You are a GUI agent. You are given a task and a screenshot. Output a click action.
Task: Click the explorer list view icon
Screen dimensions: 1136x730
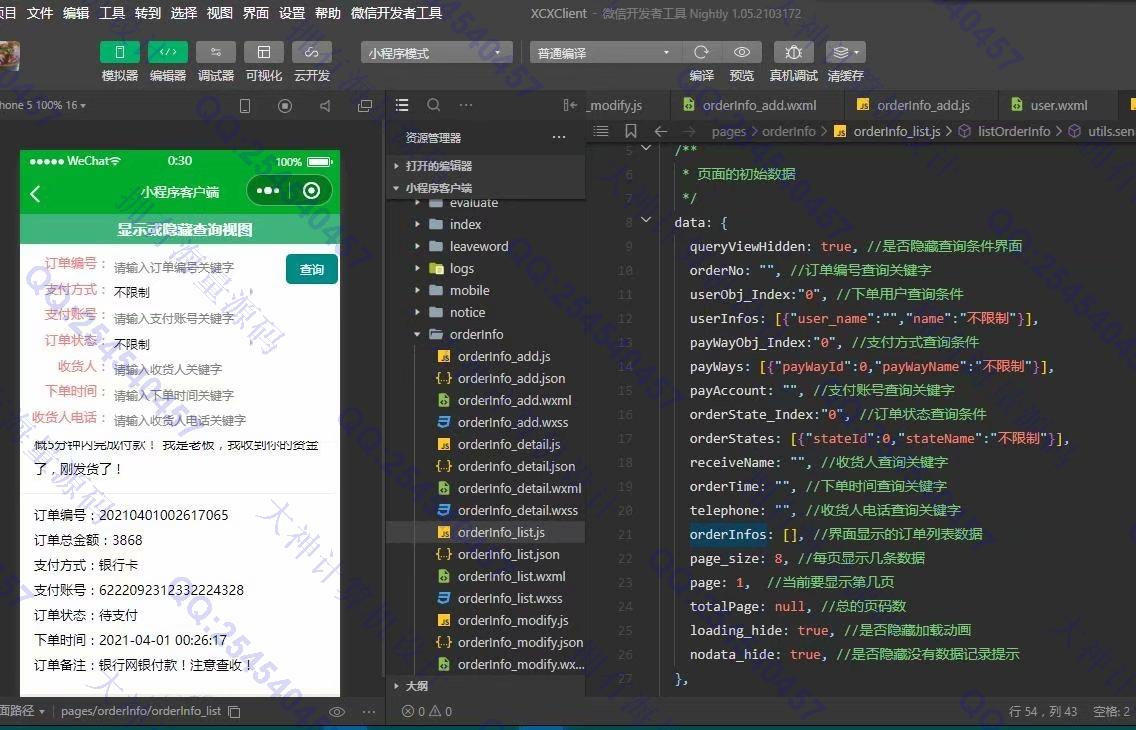402,105
